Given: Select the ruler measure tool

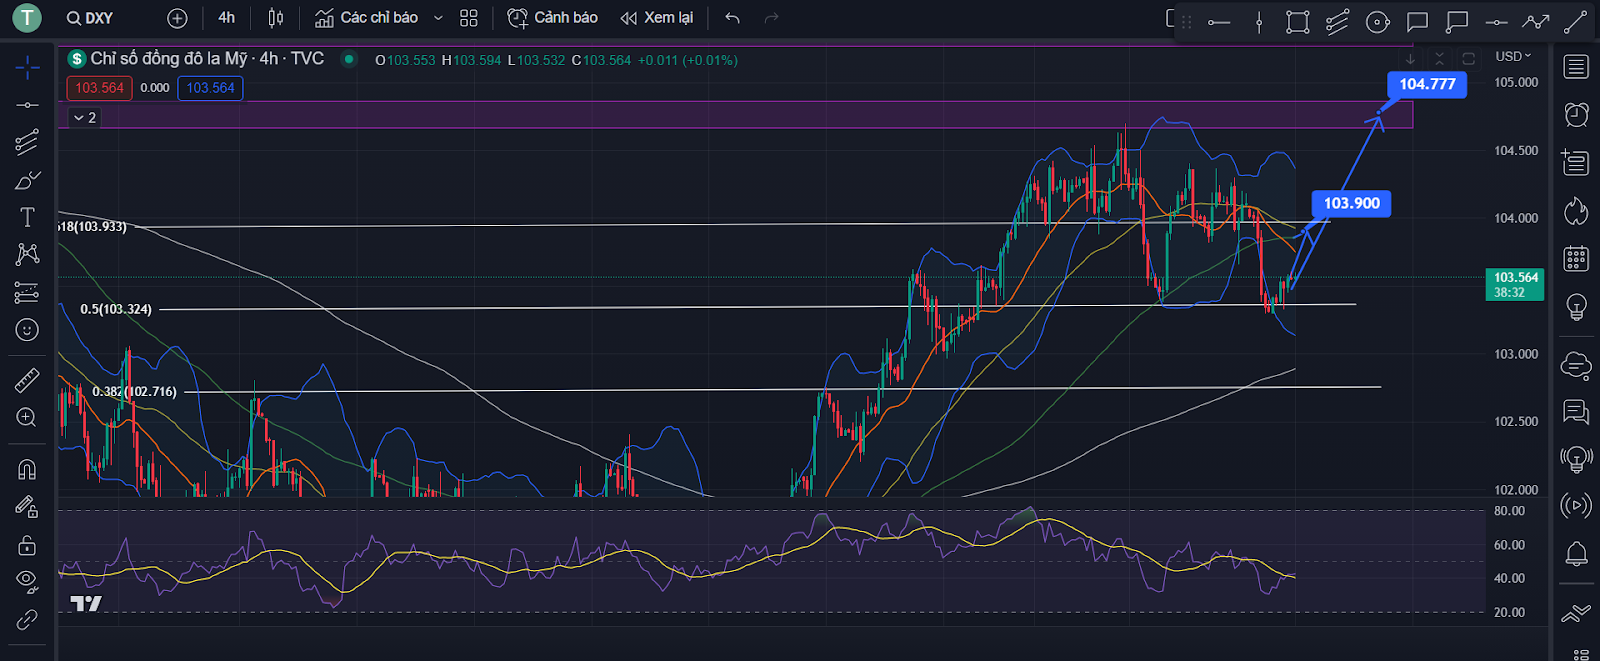Looking at the screenshot, I should click(27, 380).
